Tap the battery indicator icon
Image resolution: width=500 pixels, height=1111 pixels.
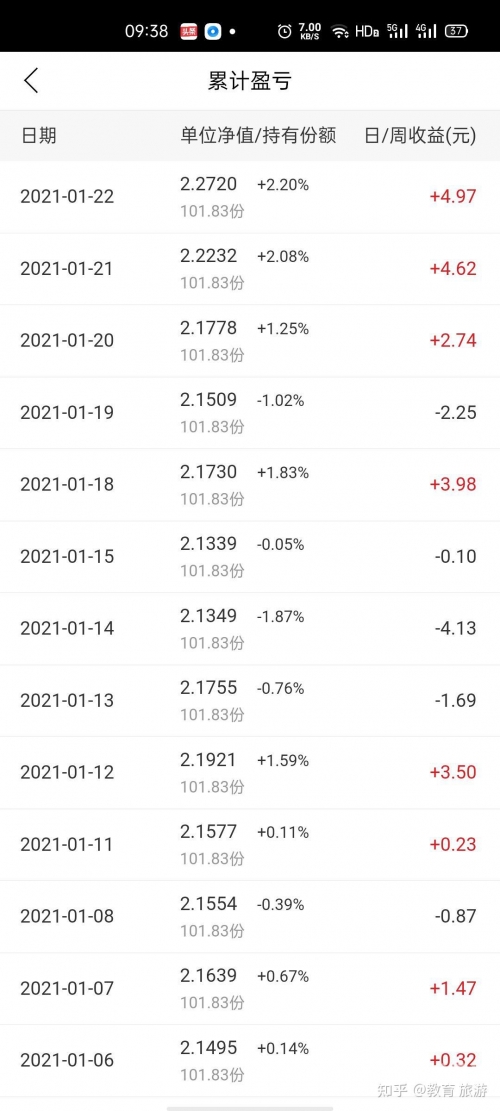click(455, 31)
